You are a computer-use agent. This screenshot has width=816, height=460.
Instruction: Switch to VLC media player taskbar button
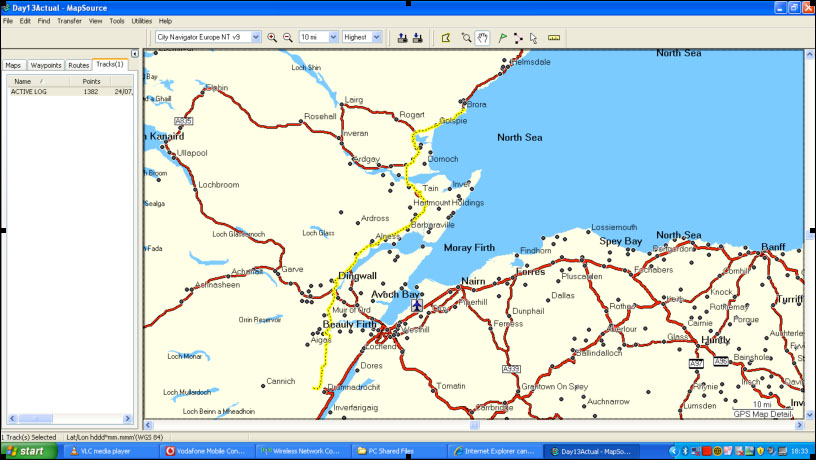click(x=110, y=451)
